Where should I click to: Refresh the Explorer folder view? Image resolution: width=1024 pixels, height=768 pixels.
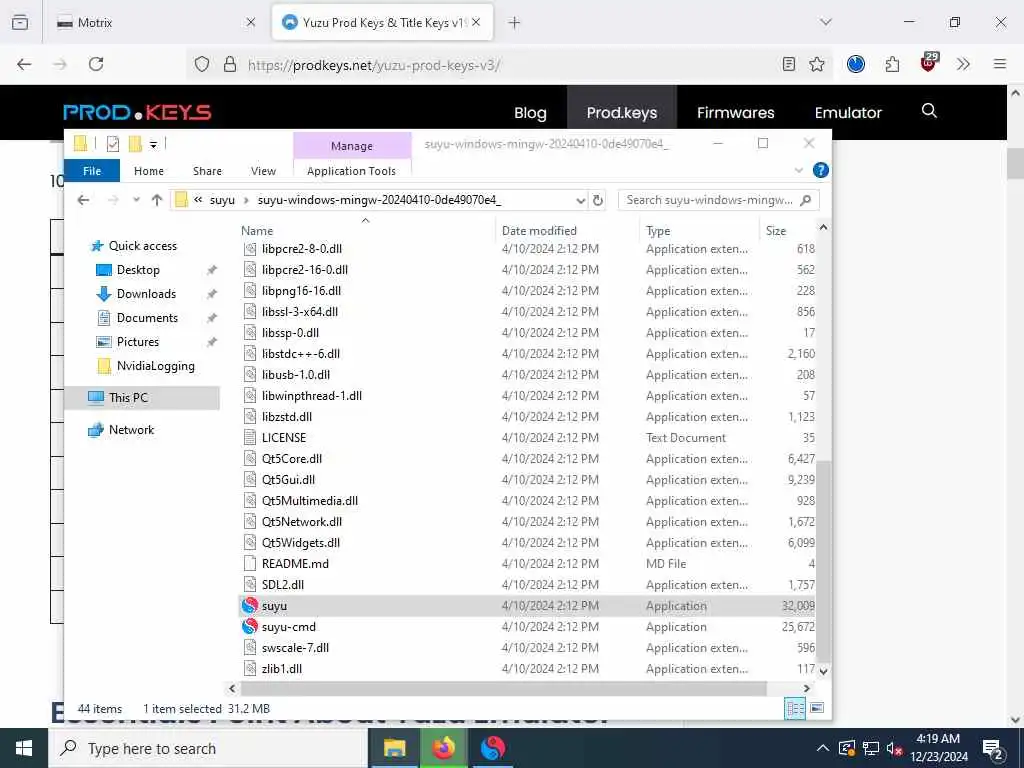(598, 200)
